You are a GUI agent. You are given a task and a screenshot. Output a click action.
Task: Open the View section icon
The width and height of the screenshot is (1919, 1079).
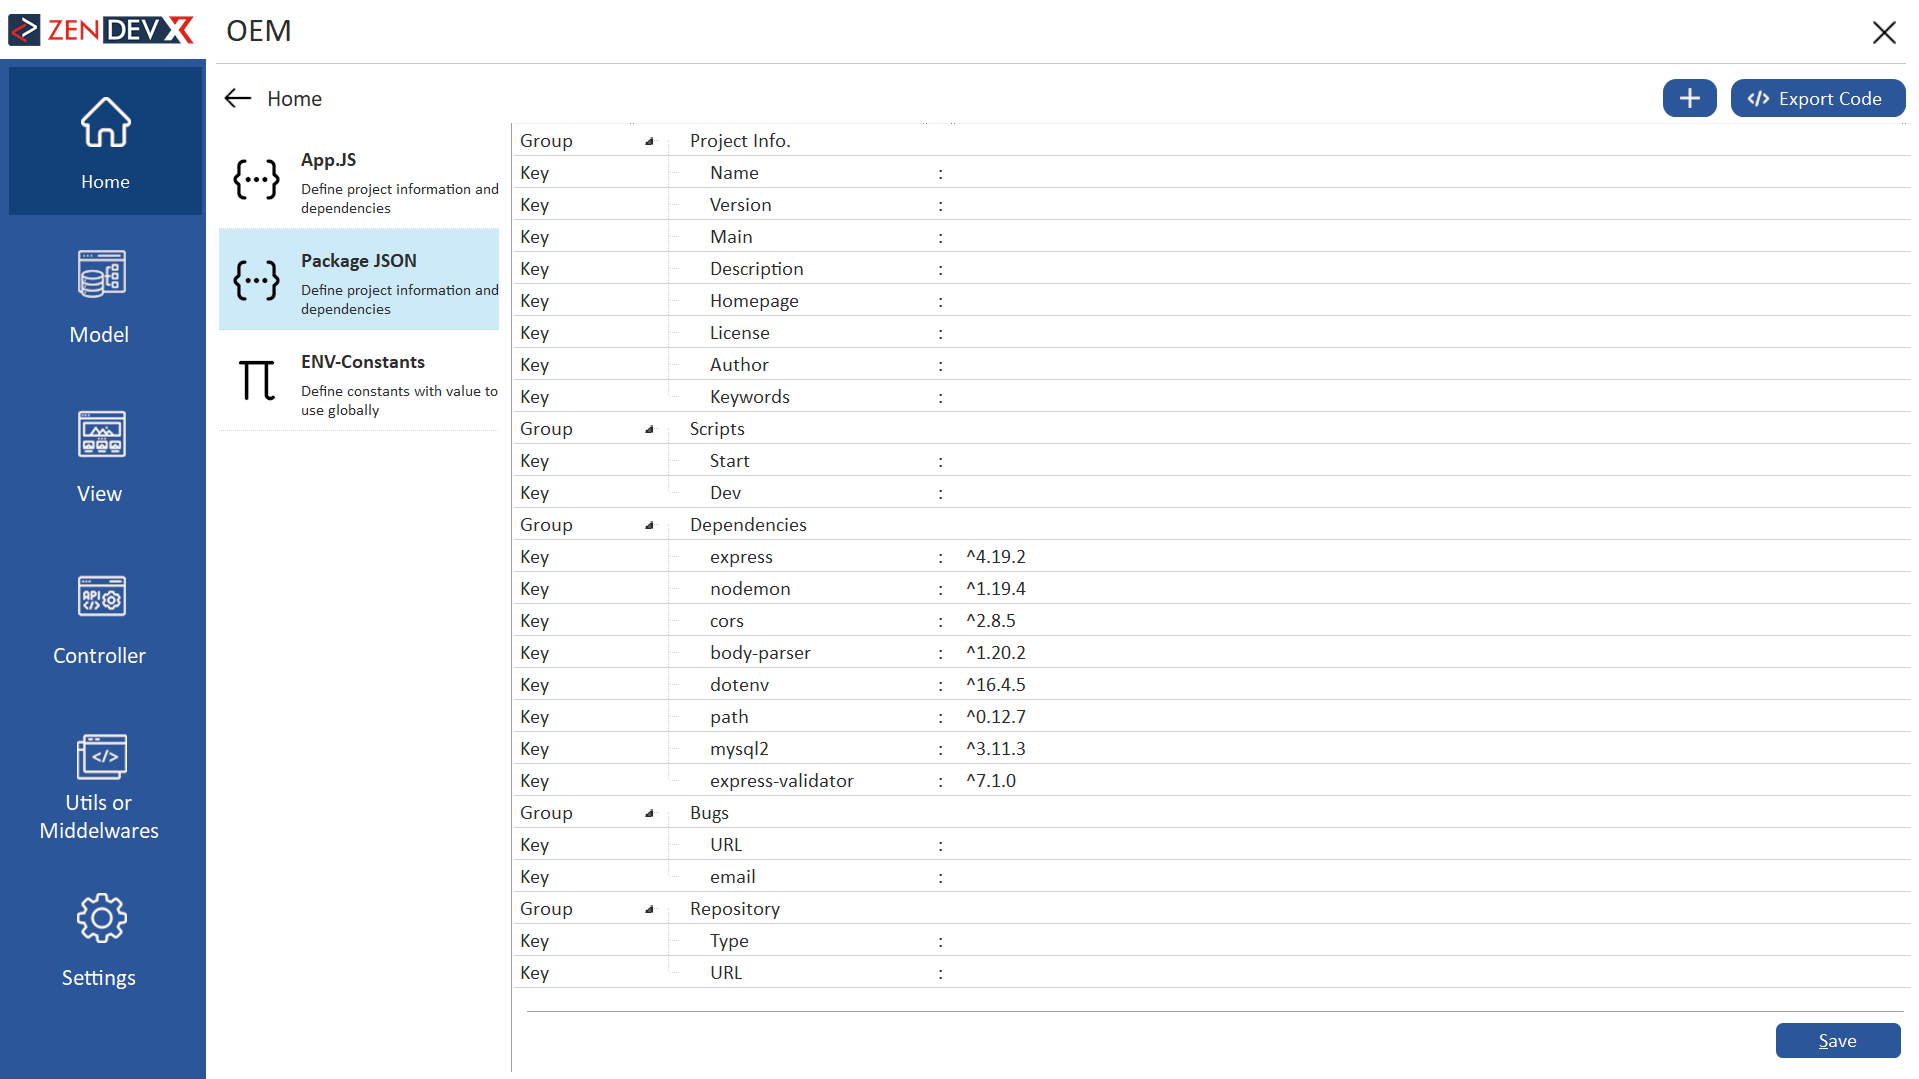pyautogui.click(x=101, y=434)
